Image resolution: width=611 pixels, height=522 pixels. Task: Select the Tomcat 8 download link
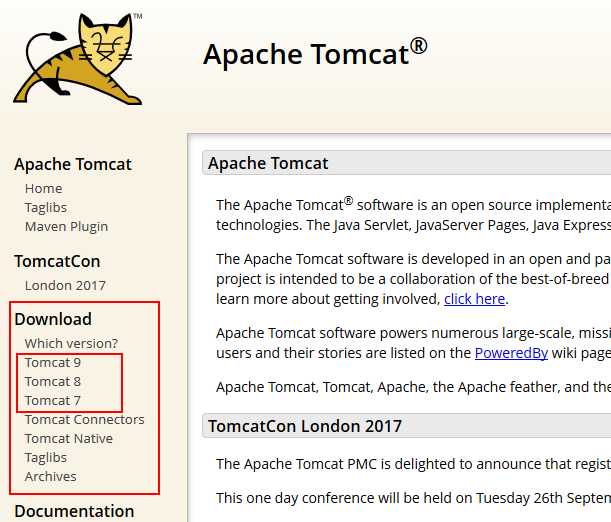[53, 382]
